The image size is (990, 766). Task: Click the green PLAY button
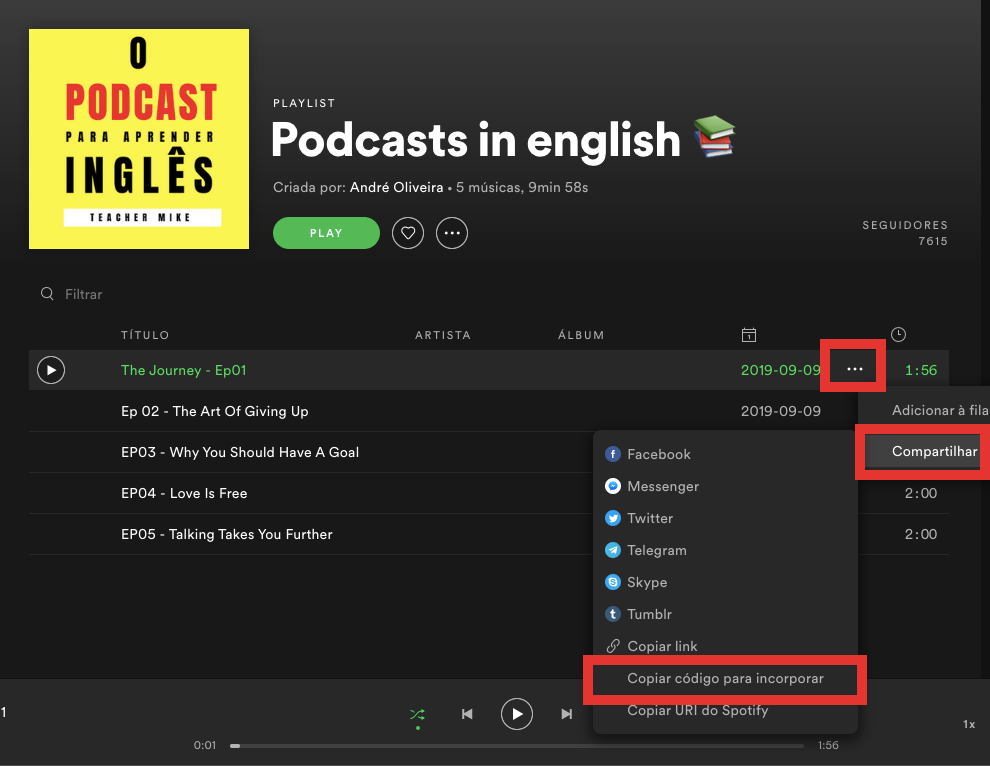coord(326,233)
